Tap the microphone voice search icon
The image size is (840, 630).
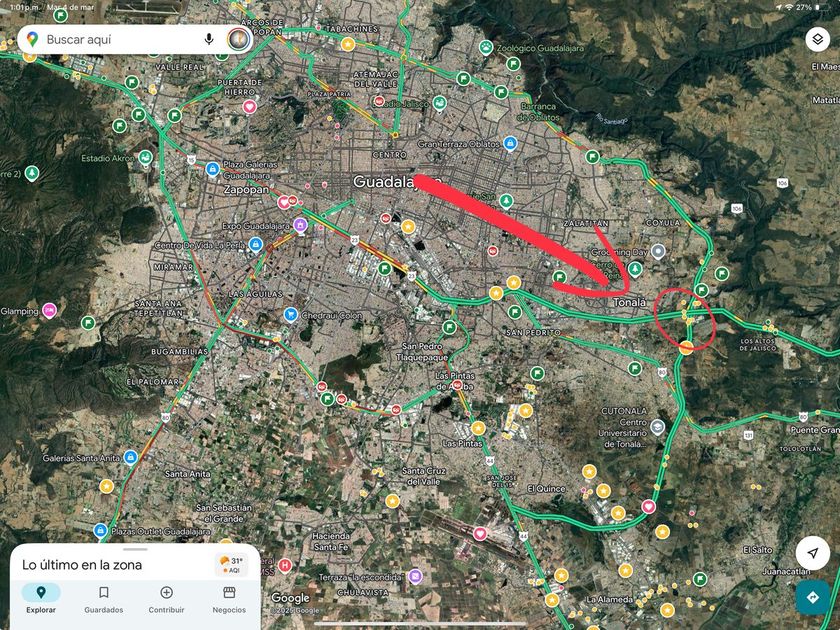209,39
